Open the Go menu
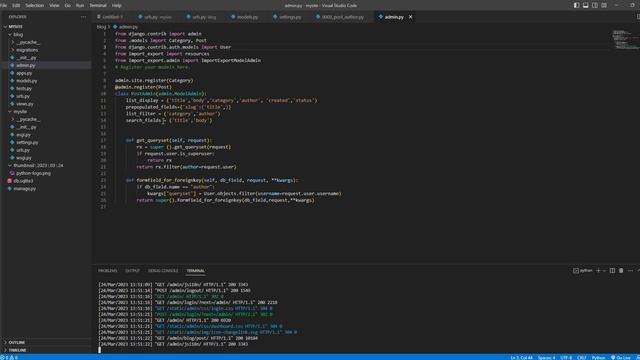Viewport: 640px width, 360px height. 68,5
